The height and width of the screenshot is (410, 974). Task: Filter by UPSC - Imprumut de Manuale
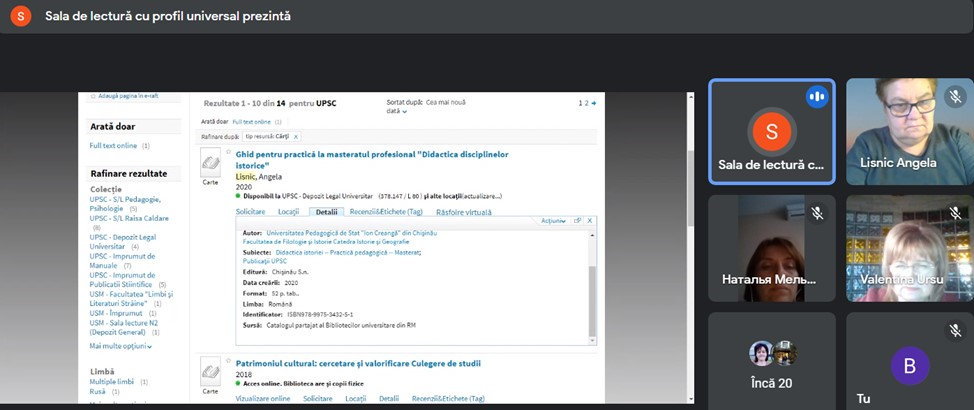[122, 260]
